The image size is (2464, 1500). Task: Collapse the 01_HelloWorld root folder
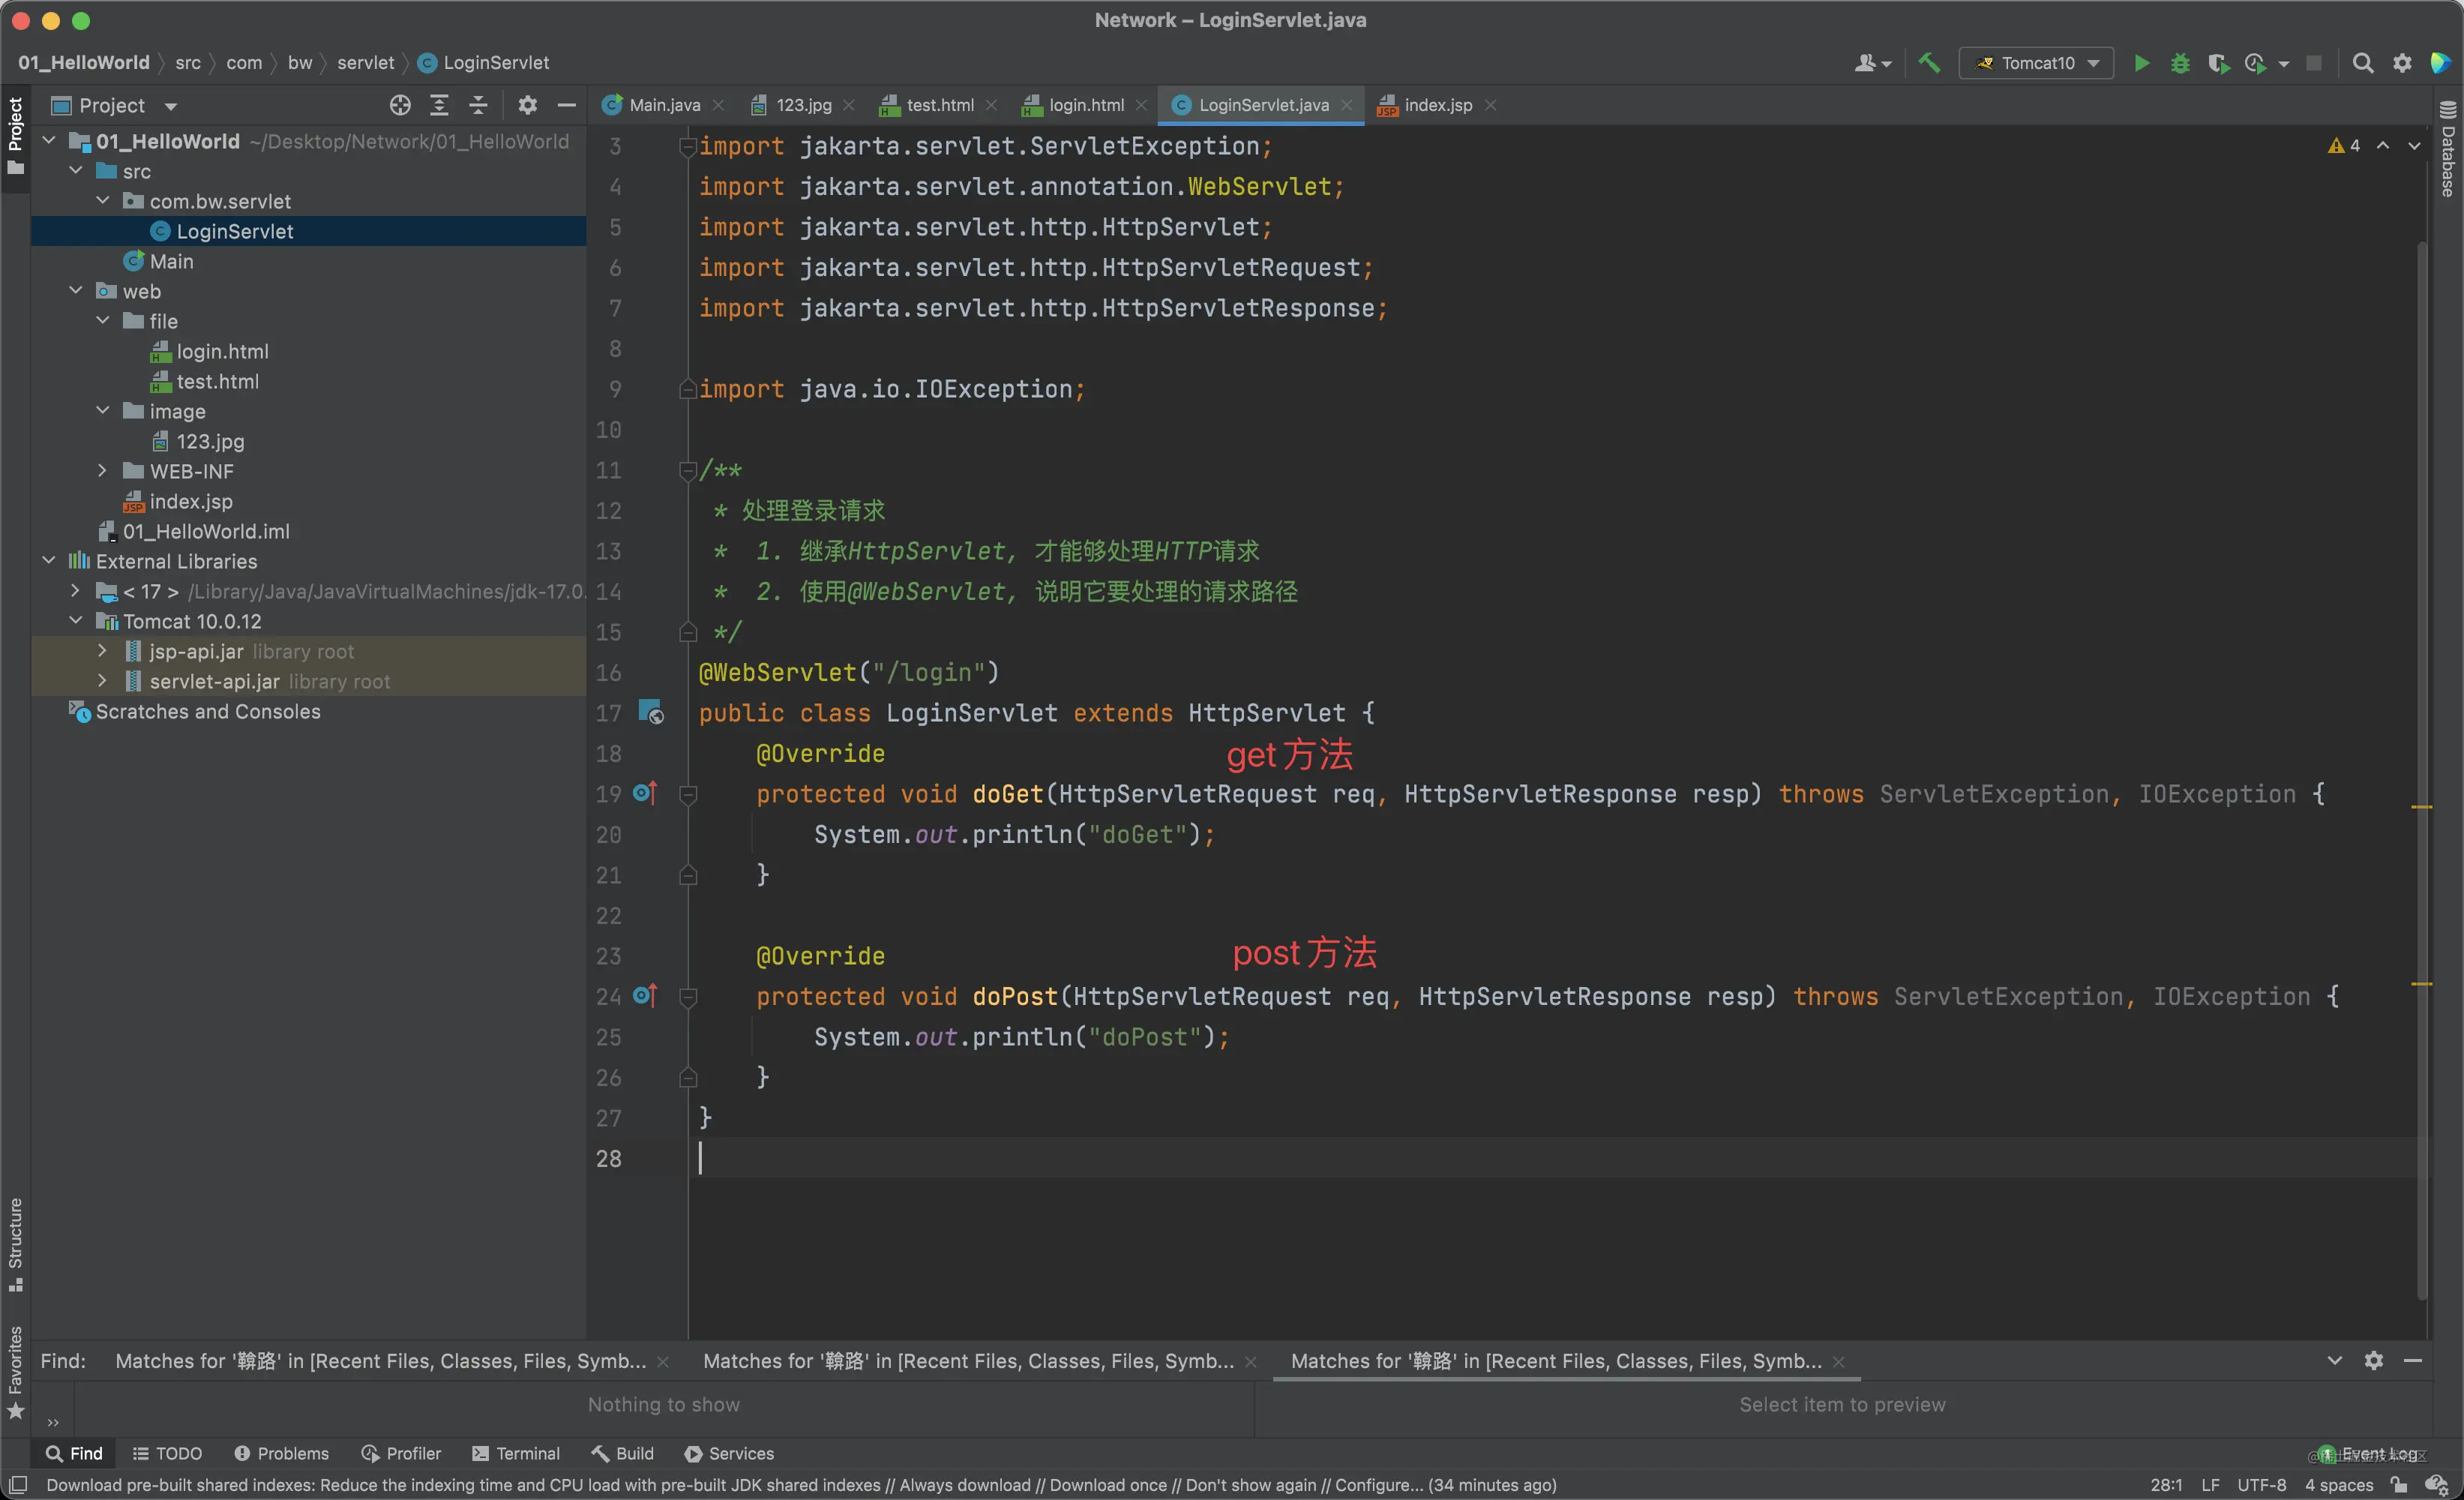coord(49,141)
